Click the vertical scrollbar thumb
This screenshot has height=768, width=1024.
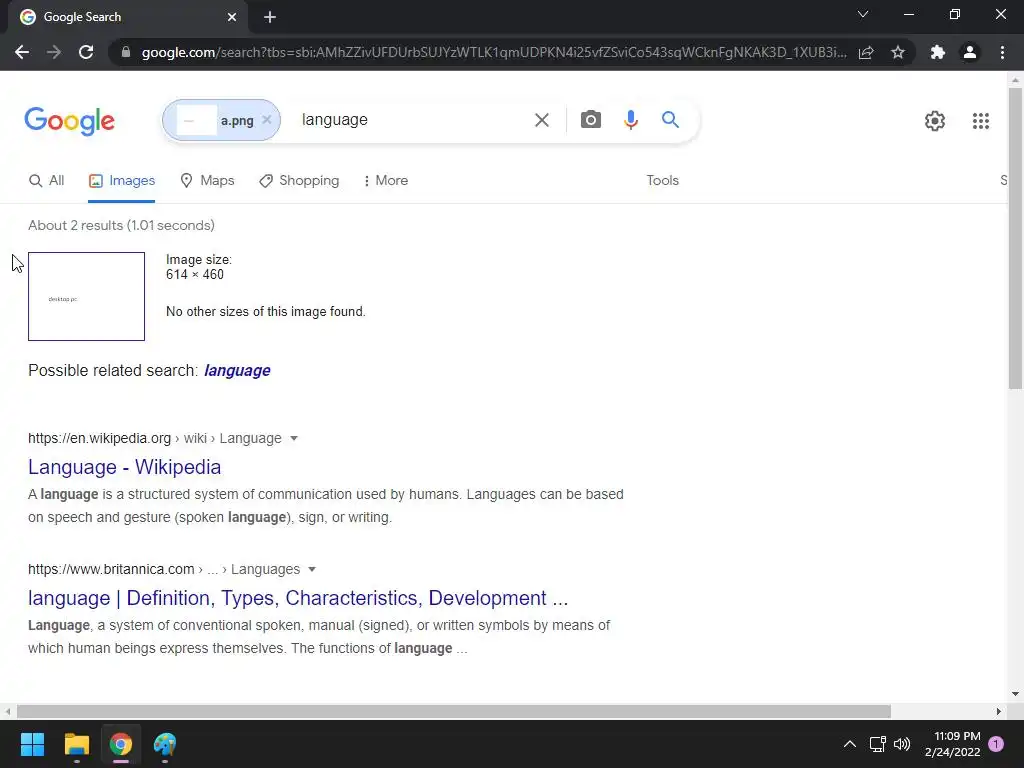(x=1015, y=238)
